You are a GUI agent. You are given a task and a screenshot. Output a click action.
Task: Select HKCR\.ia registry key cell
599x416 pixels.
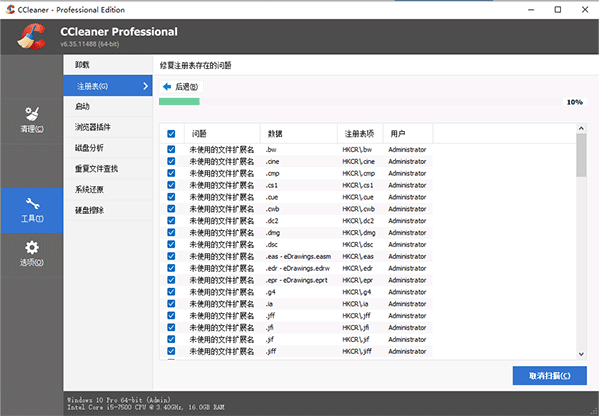coord(356,304)
